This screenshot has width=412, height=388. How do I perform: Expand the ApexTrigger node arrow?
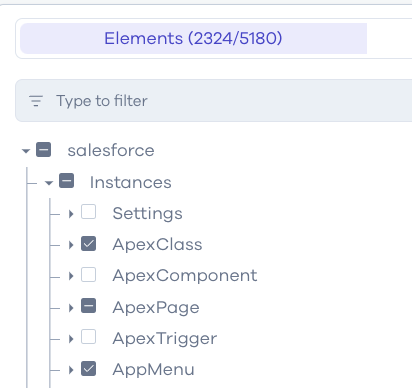(x=71, y=339)
